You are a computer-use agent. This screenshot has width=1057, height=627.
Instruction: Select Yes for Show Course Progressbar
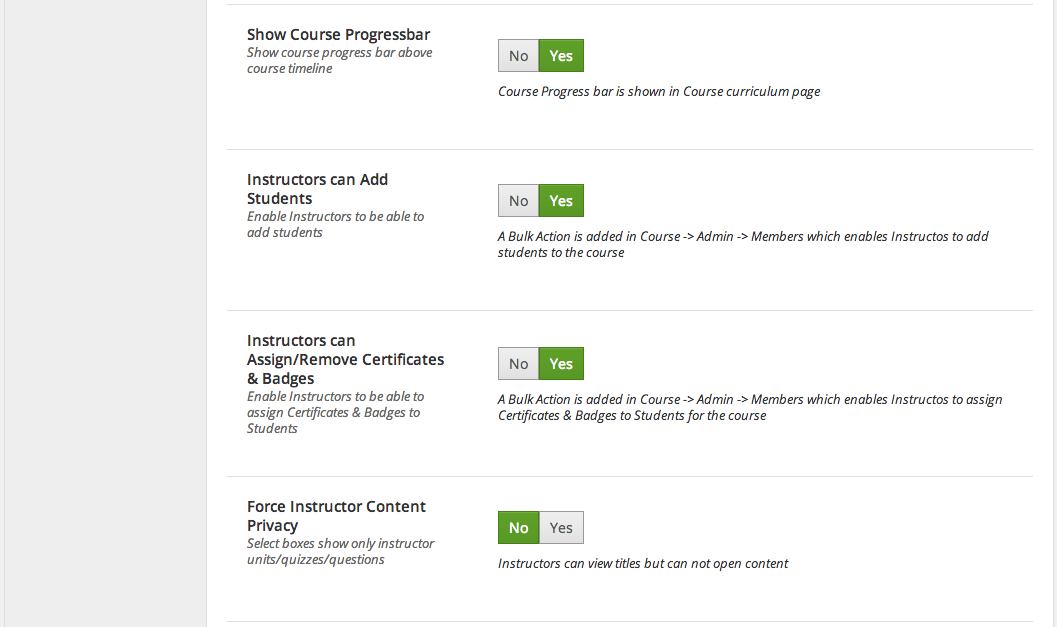click(561, 55)
